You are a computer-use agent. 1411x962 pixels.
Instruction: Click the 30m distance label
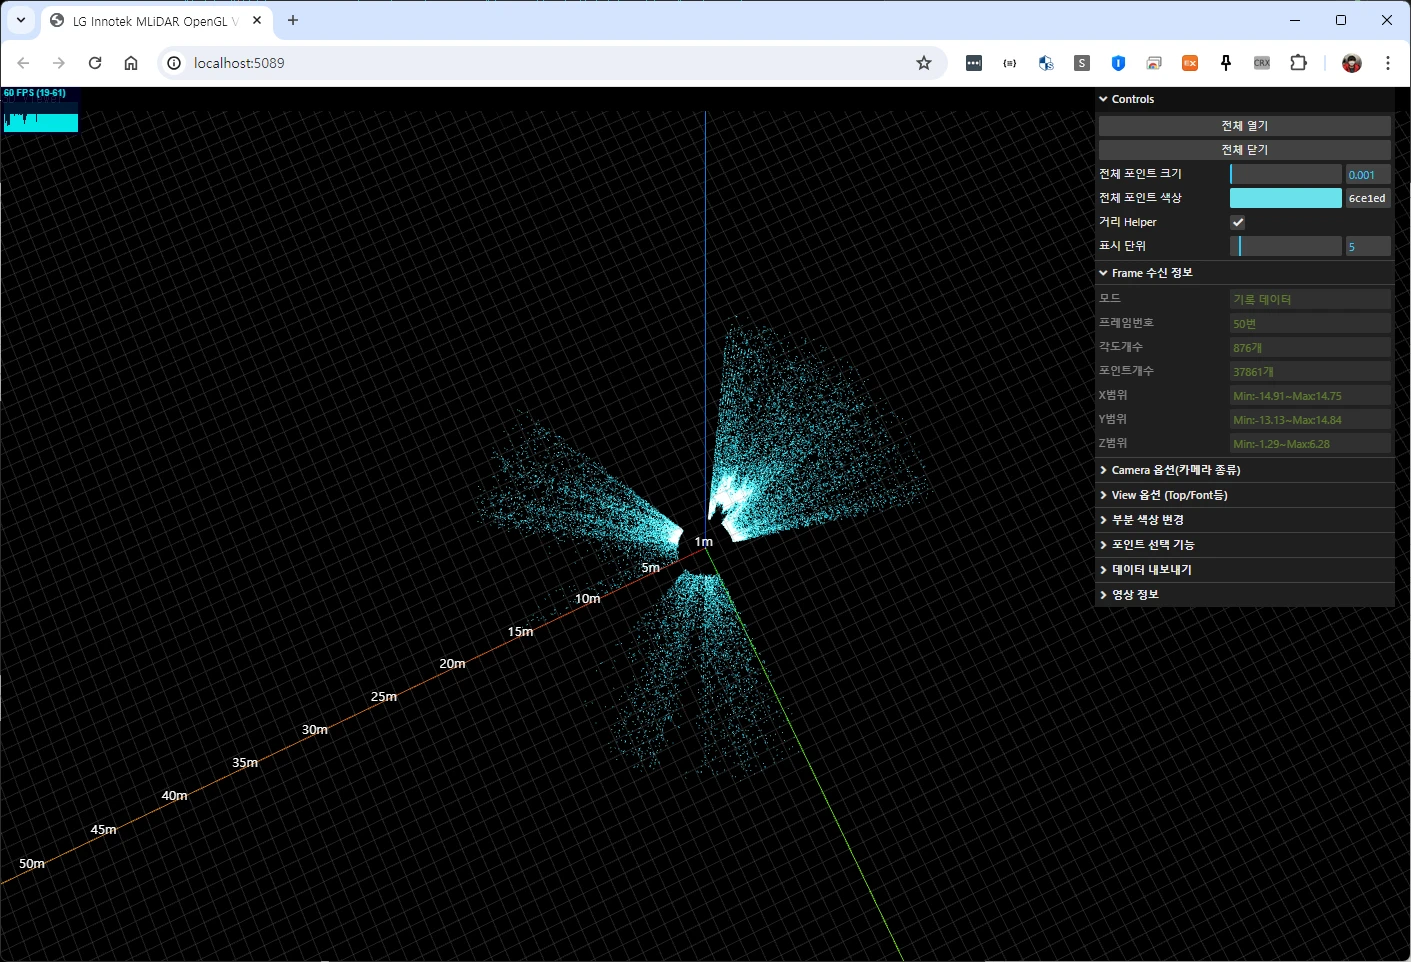point(315,729)
